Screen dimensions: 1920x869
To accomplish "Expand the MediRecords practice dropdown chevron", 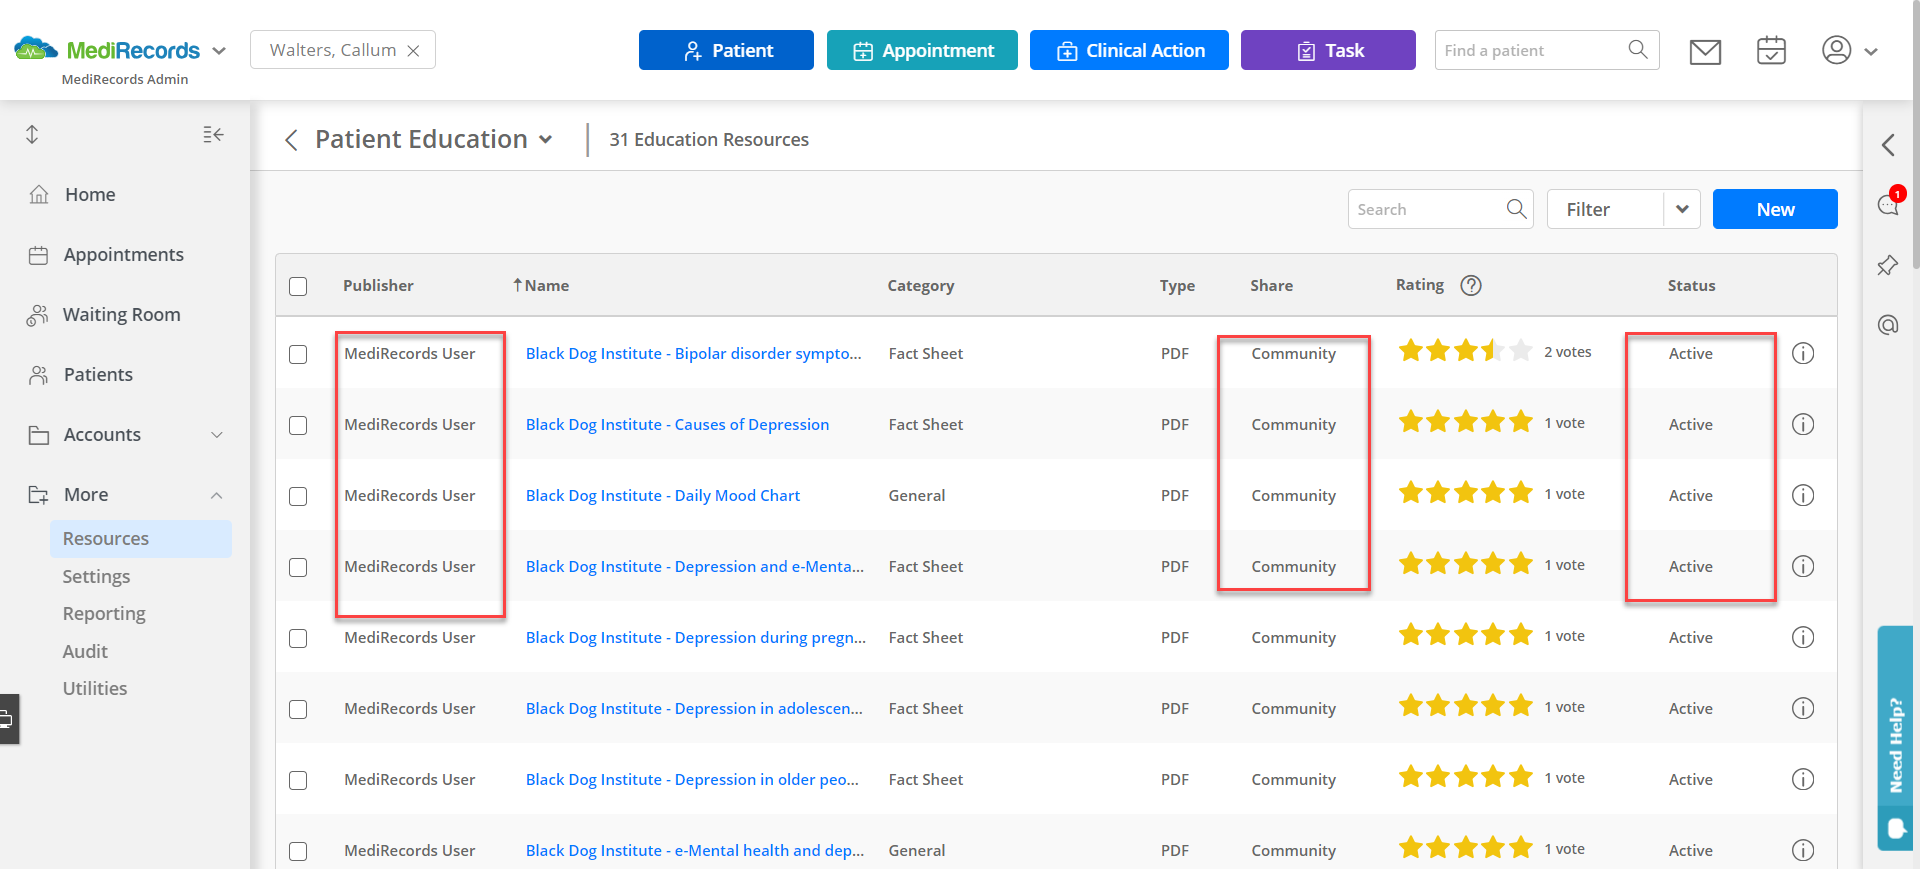I will [219, 51].
